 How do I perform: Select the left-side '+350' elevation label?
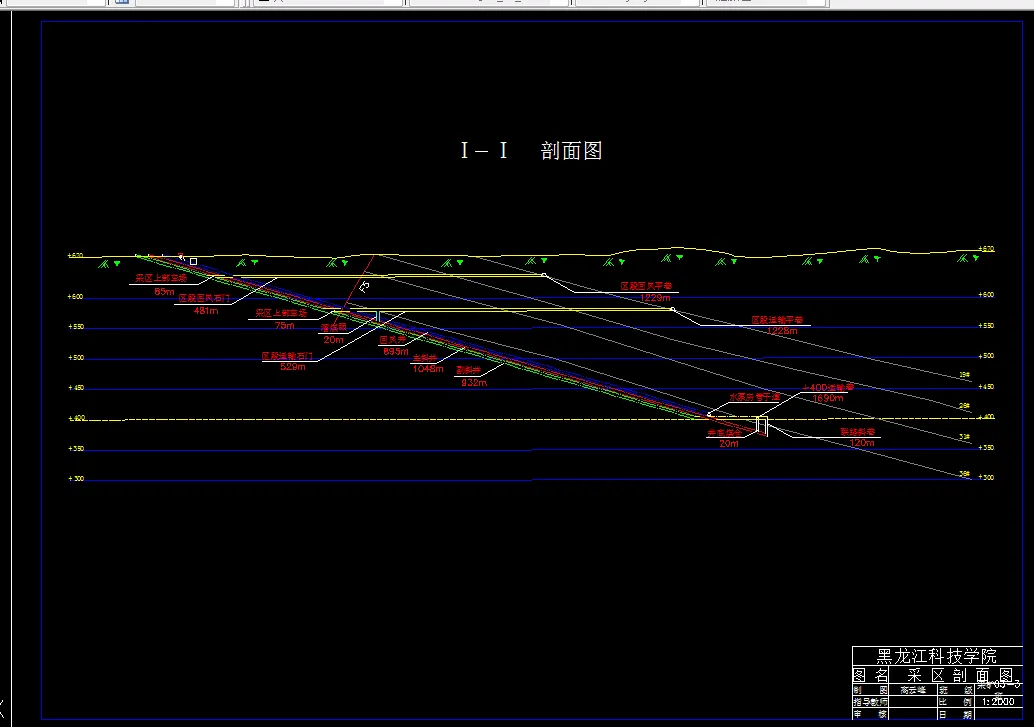[x=76, y=449]
